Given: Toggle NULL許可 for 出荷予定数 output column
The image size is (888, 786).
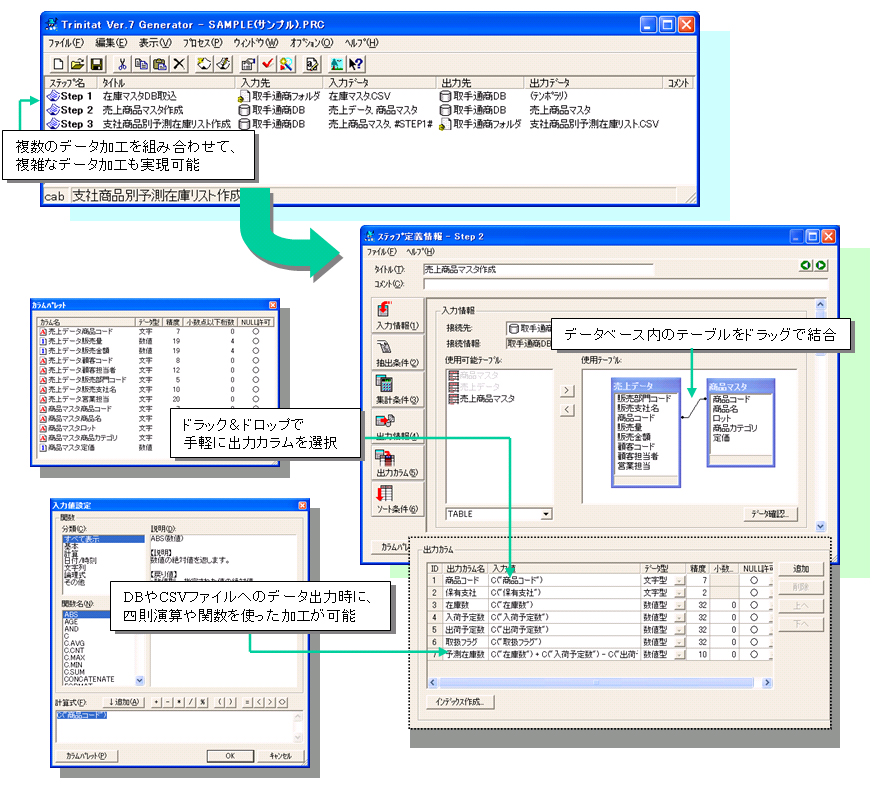Looking at the screenshot, I should (754, 630).
